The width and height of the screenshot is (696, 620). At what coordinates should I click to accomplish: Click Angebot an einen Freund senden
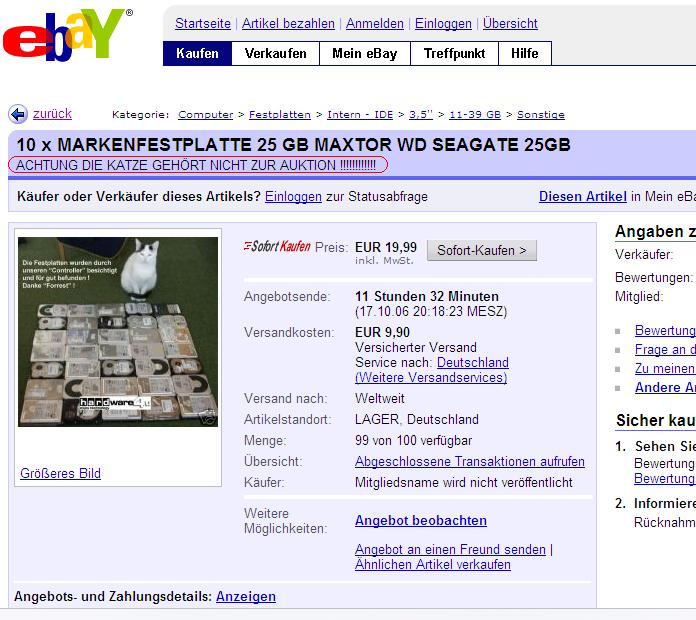pyautogui.click(x=450, y=549)
